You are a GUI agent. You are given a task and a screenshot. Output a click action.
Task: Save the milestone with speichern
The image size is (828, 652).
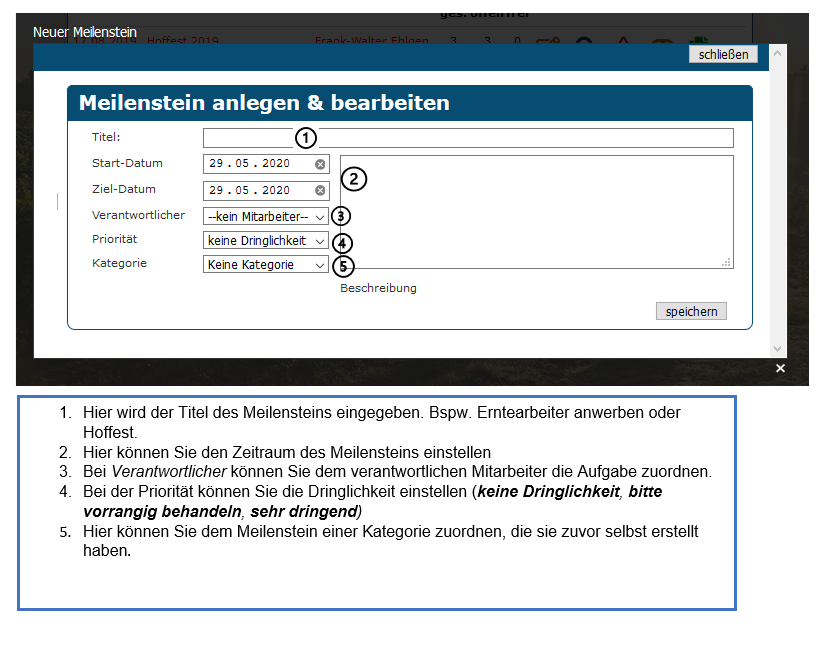click(691, 312)
